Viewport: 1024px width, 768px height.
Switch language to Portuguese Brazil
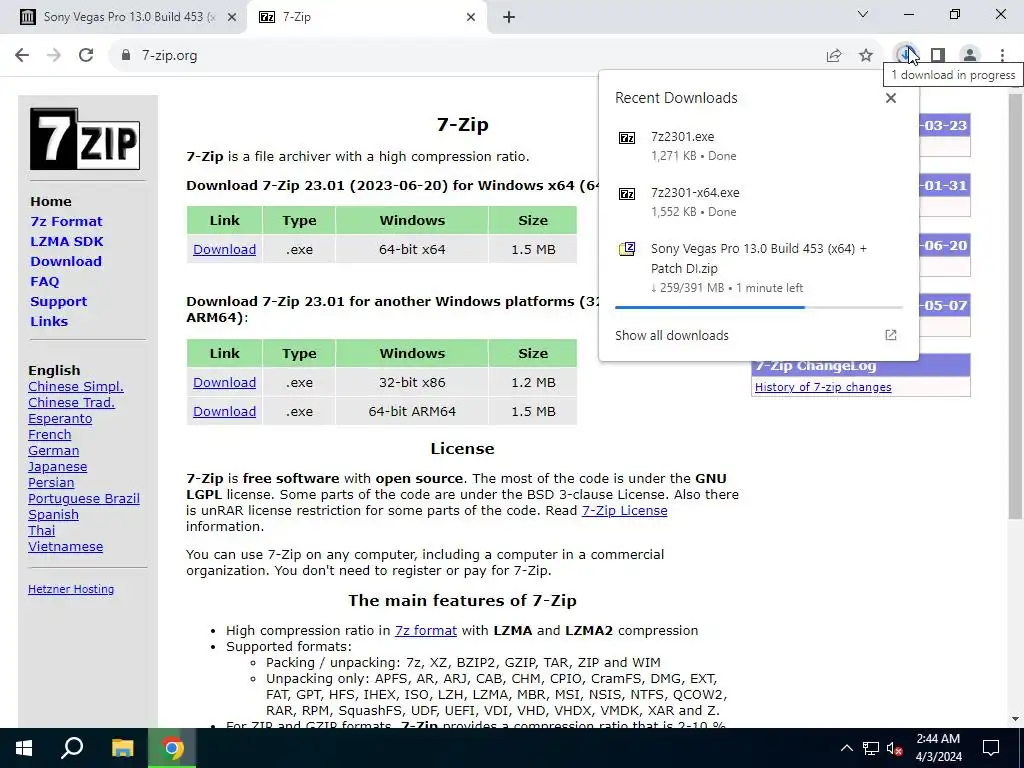pyautogui.click(x=84, y=498)
